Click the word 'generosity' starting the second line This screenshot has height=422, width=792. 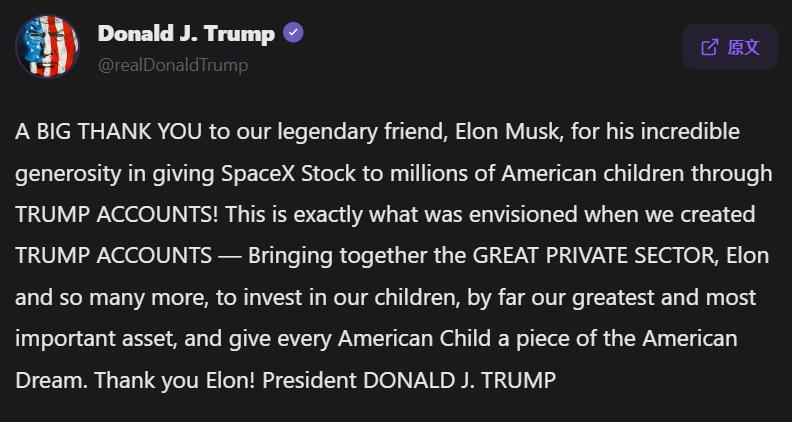67,174
